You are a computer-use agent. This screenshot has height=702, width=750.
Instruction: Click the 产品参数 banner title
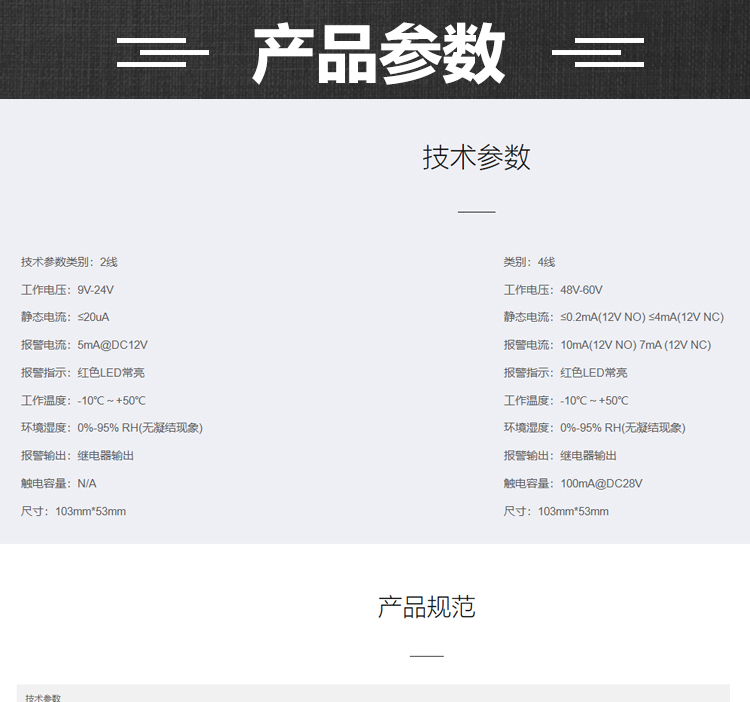tap(378, 53)
